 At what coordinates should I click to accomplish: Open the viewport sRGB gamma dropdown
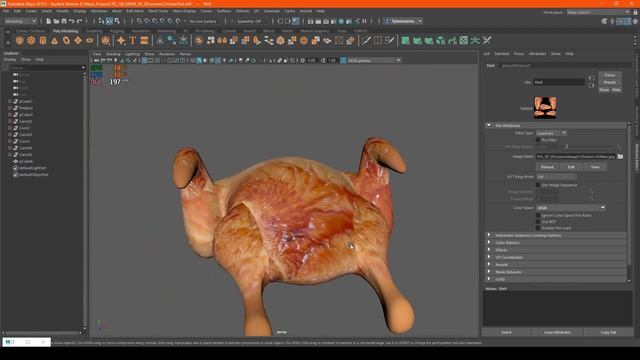point(374,60)
